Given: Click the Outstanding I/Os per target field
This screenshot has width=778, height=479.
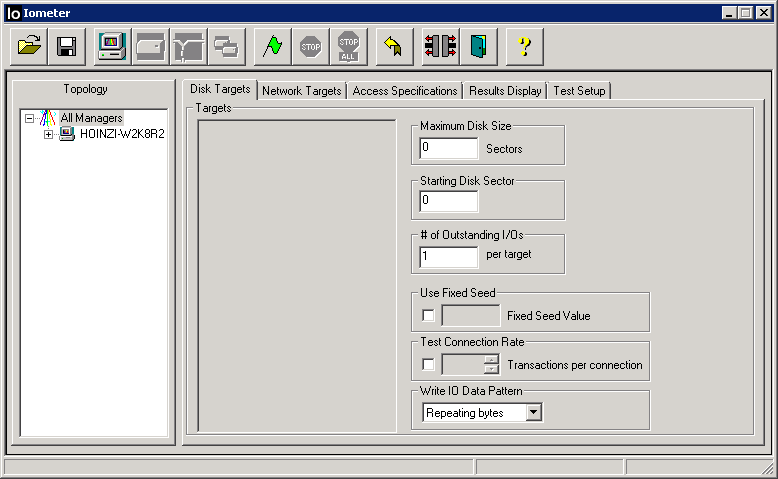Looking at the screenshot, I should click(449, 257).
